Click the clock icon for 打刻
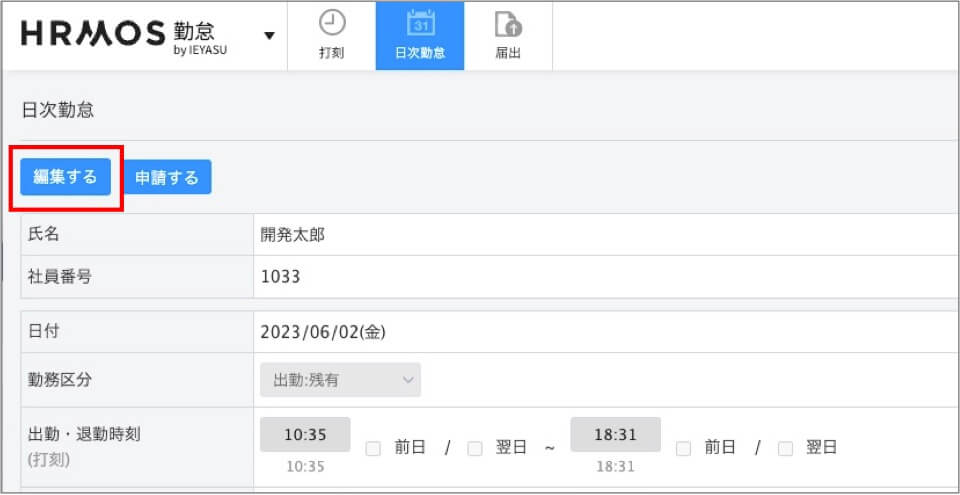960x495 pixels. (332, 24)
